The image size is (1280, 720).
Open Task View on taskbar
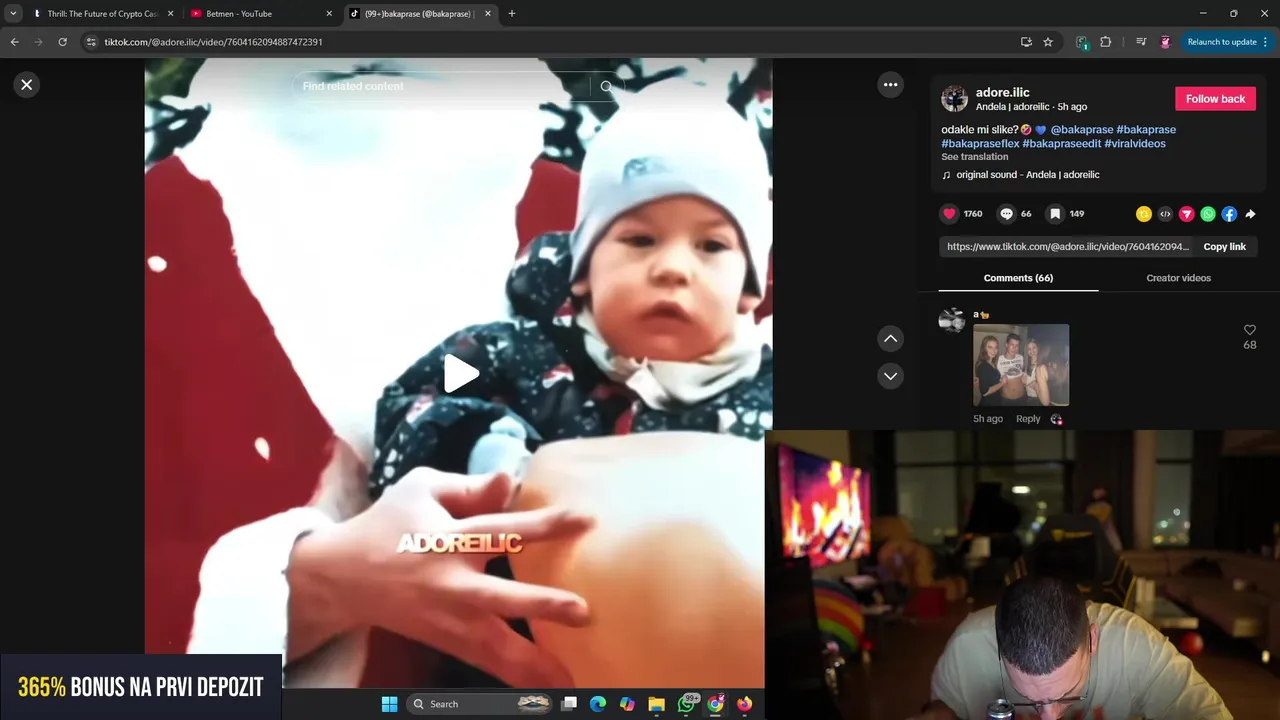tap(569, 704)
